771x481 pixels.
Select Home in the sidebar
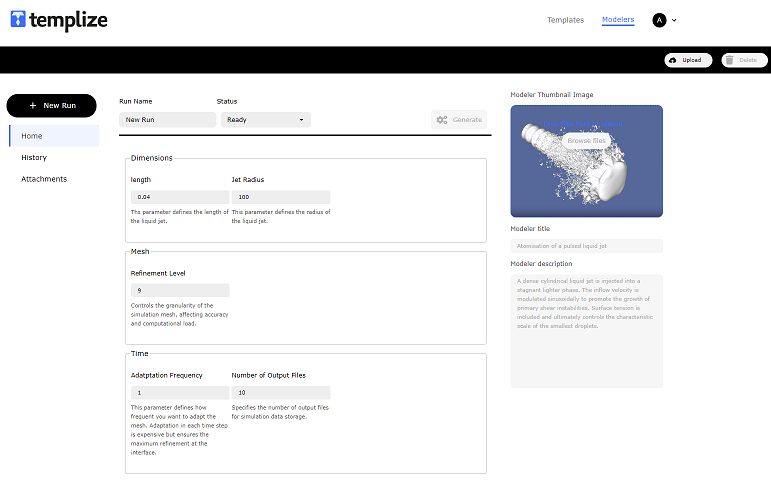coord(54,136)
